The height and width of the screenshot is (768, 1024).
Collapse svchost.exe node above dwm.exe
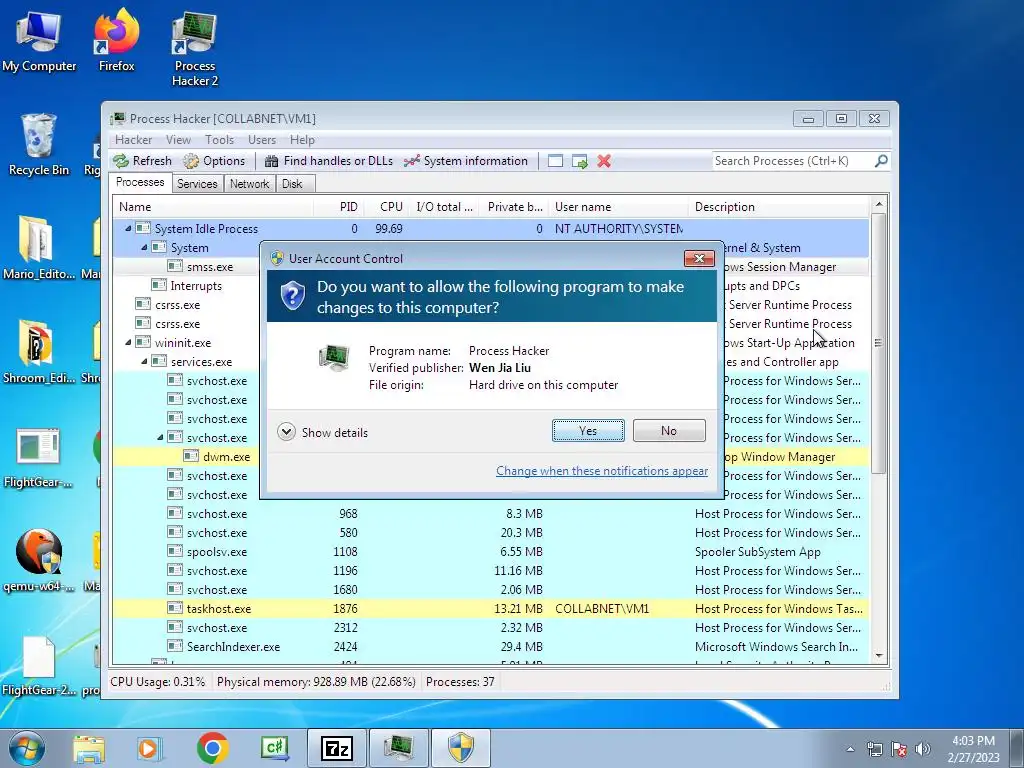161,438
